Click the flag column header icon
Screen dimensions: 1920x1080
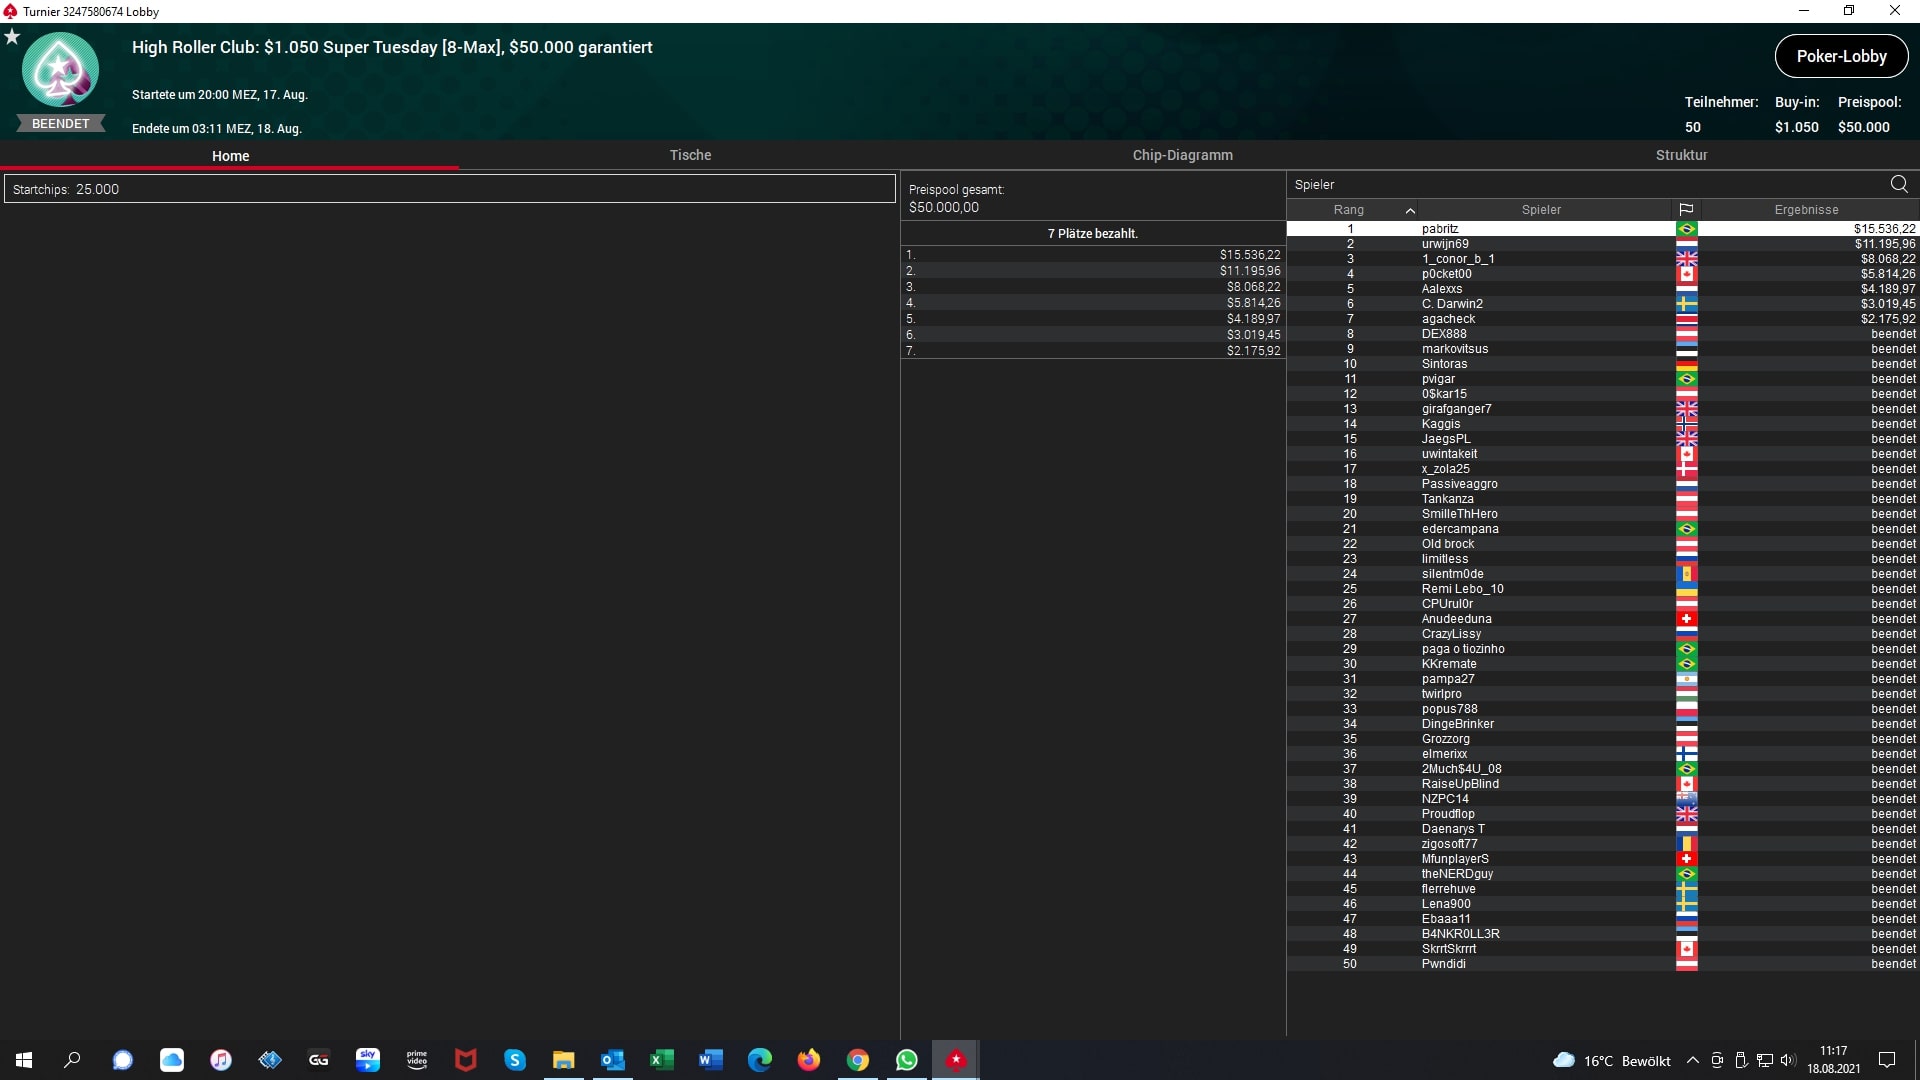pos(1686,210)
